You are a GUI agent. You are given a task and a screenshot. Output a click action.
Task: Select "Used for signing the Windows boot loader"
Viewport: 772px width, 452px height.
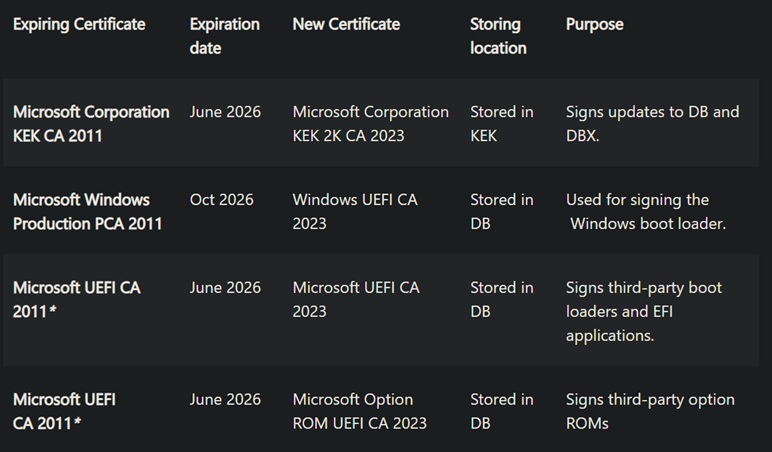[x=645, y=211]
